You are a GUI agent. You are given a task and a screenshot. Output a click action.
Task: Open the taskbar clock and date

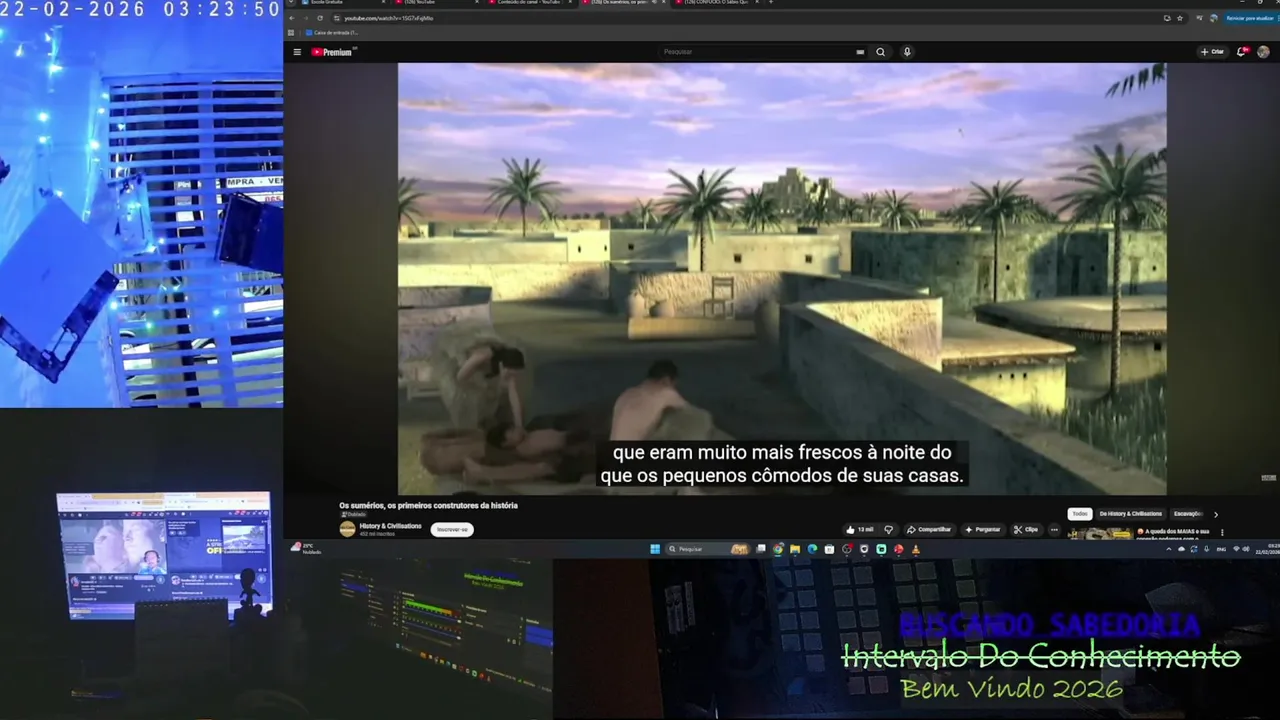1267,549
